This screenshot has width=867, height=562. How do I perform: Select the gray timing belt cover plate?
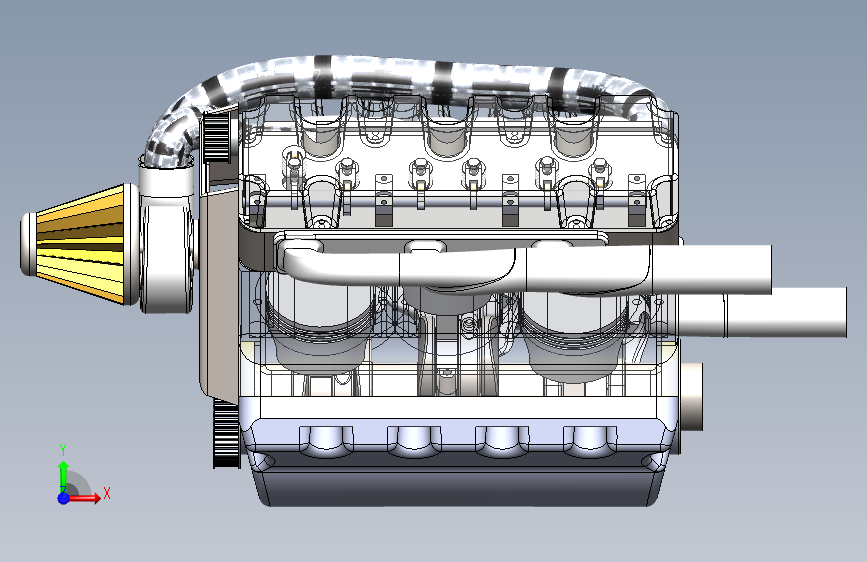(220, 293)
